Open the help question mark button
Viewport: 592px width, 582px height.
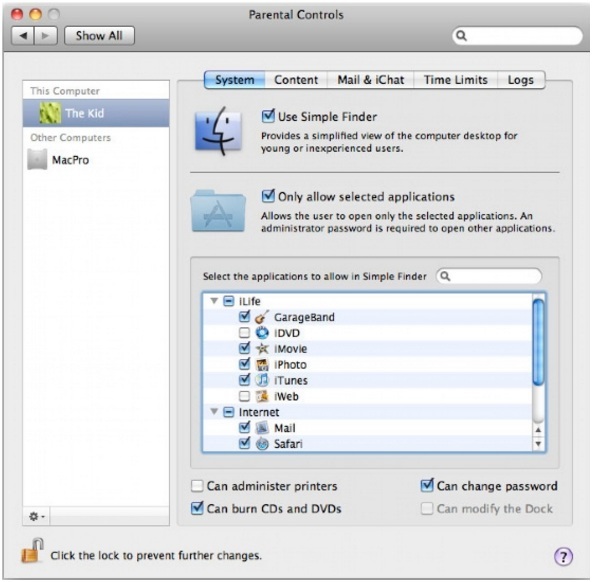point(563,556)
